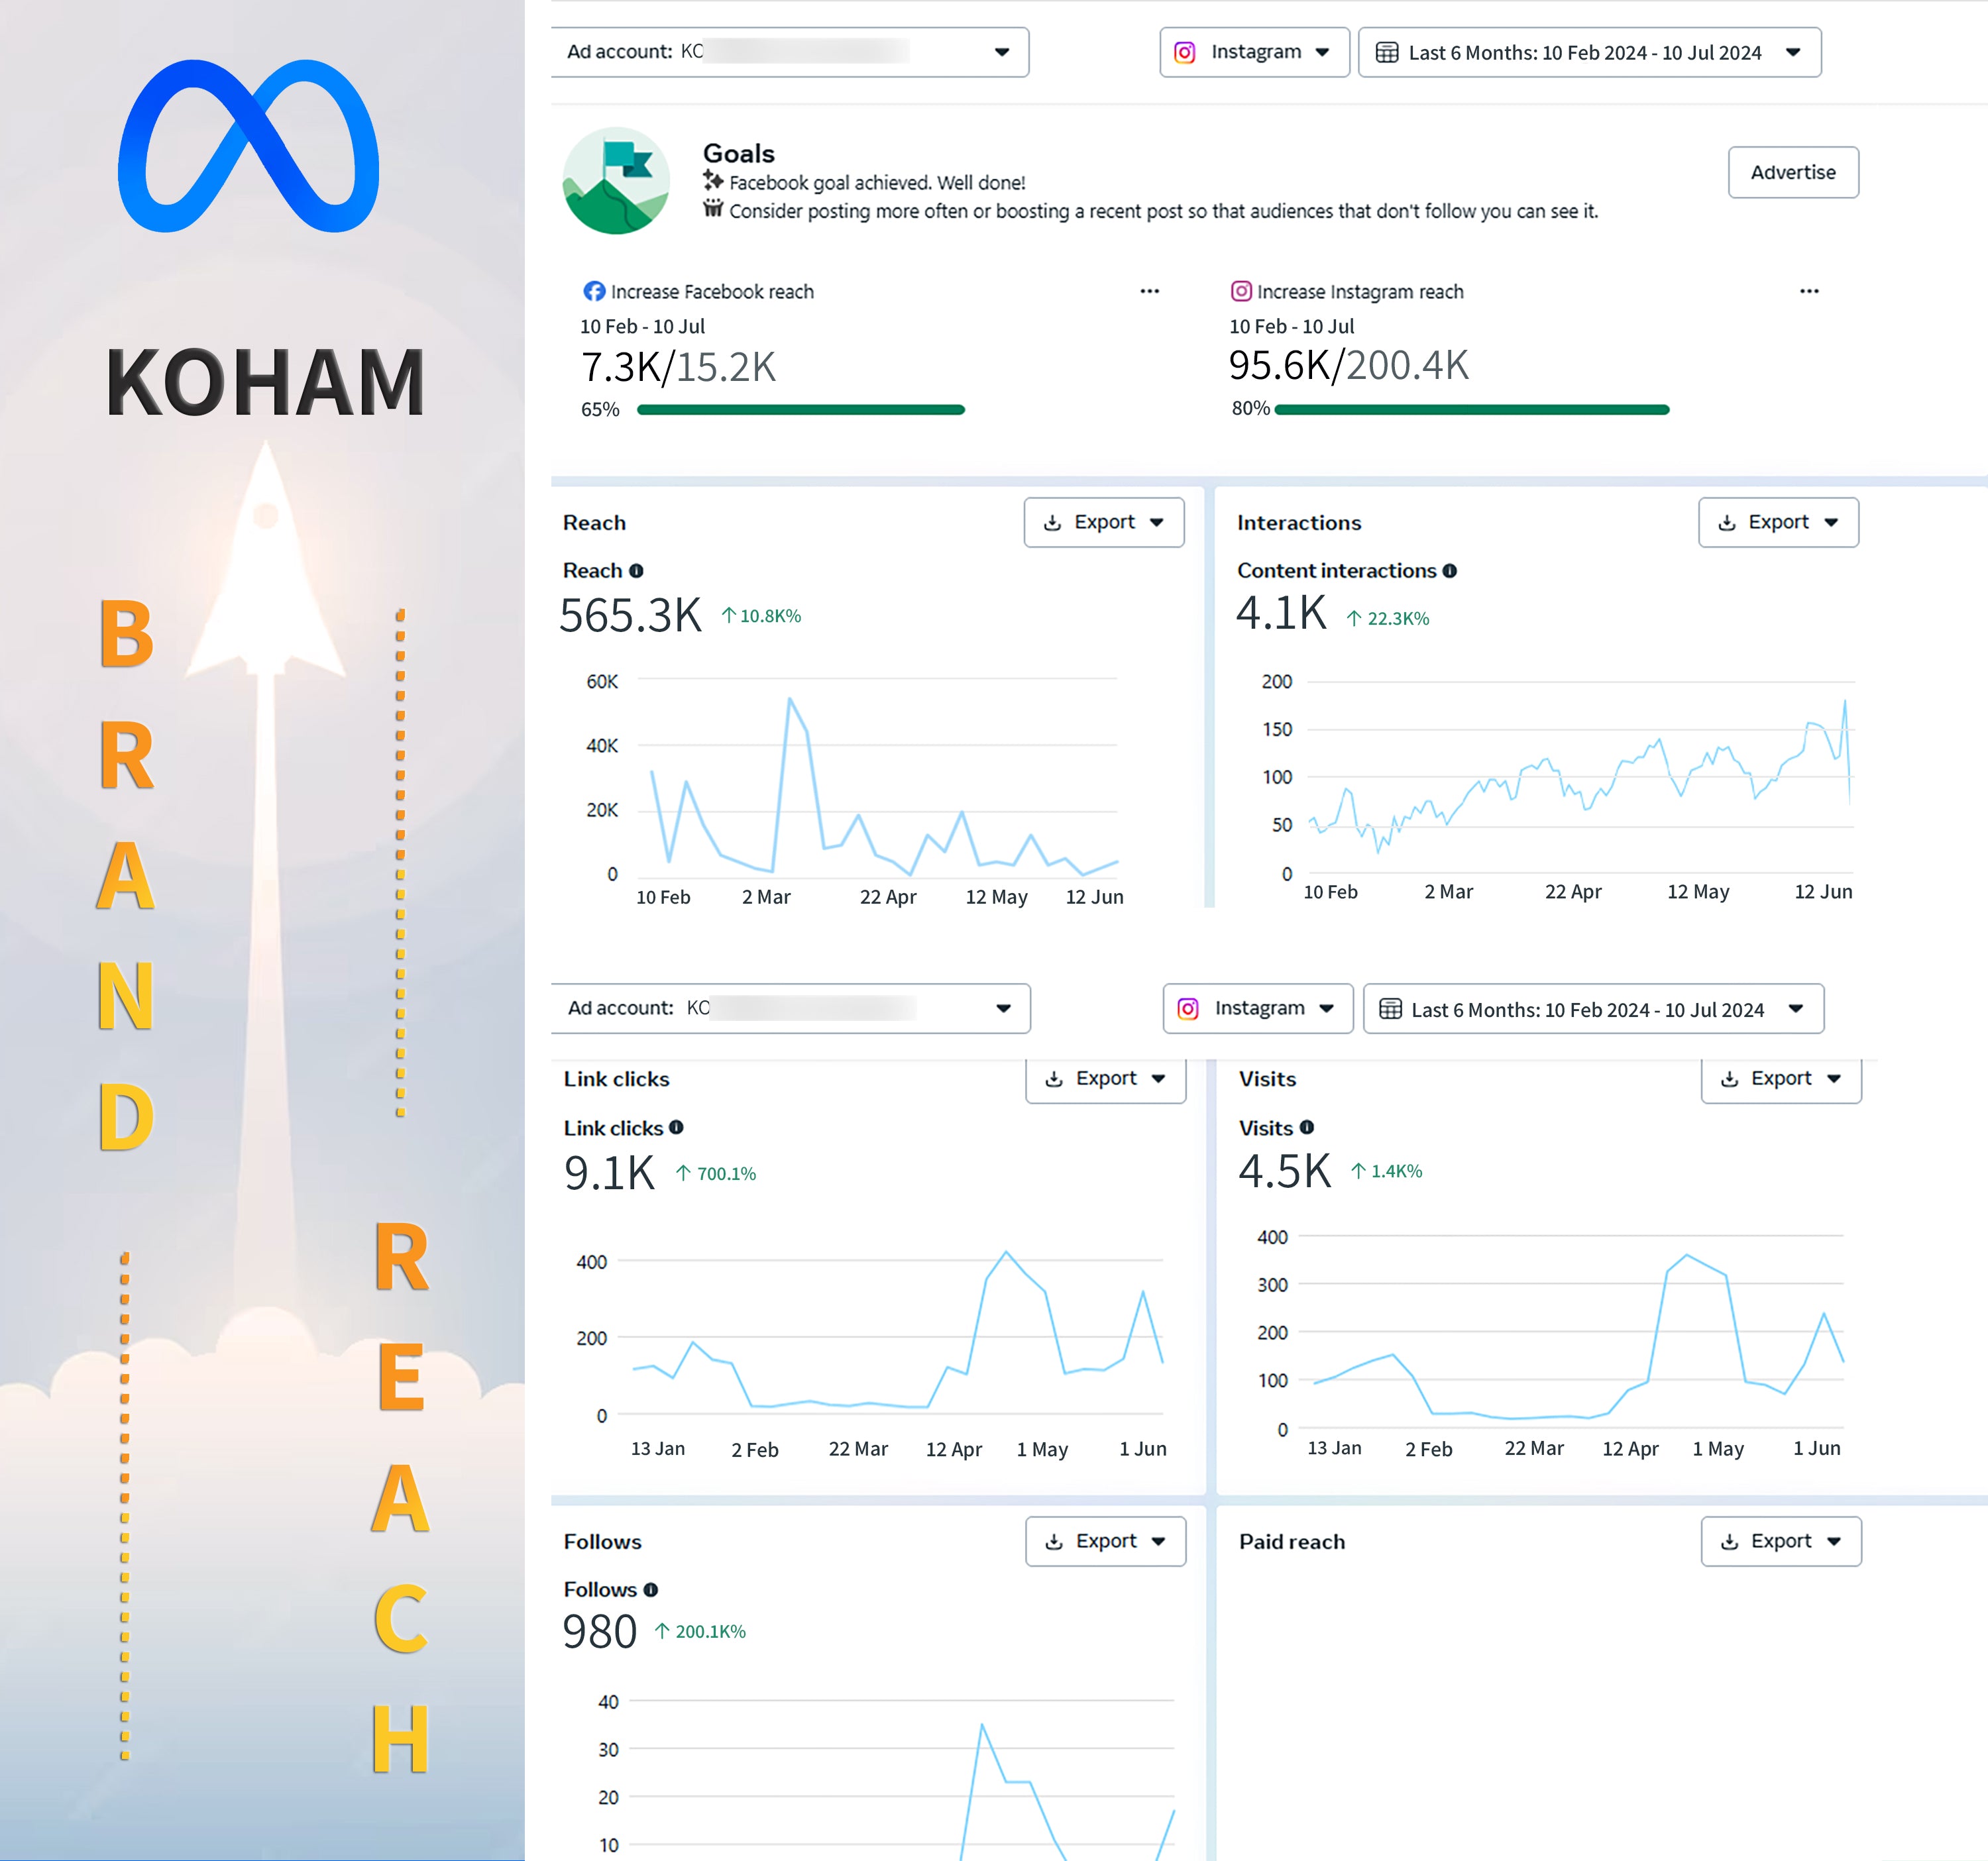1988x1861 pixels.
Task: Export the Interactions chart data
Action: (x=1778, y=522)
